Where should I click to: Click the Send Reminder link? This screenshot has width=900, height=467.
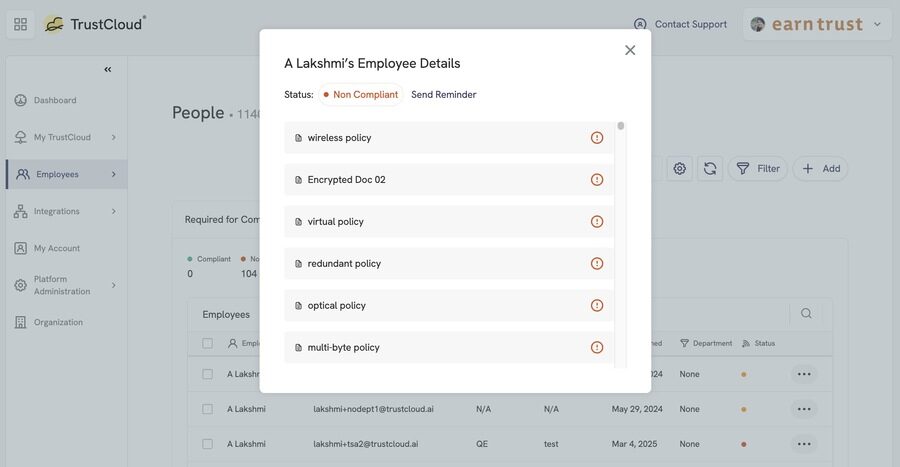444,95
